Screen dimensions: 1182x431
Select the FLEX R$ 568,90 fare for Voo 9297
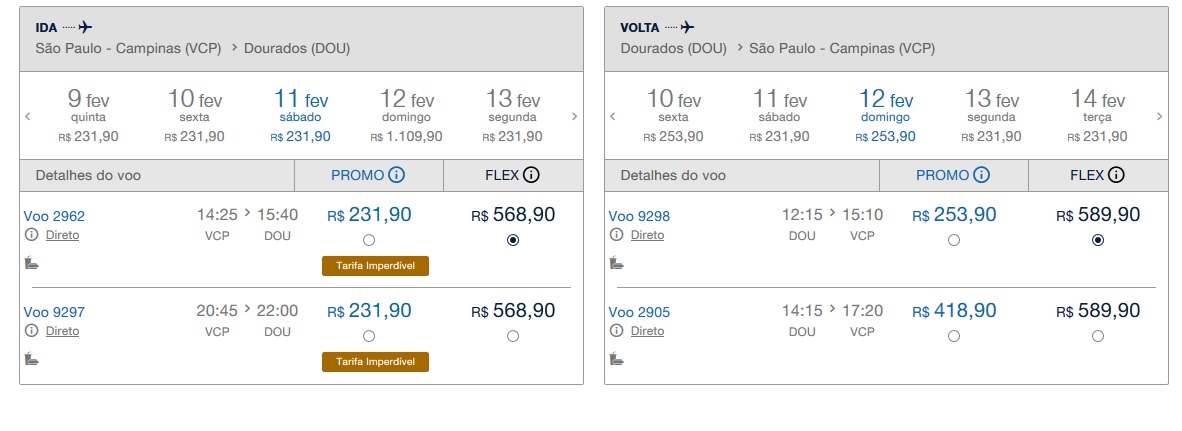pyautogui.click(x=513, y=336)
